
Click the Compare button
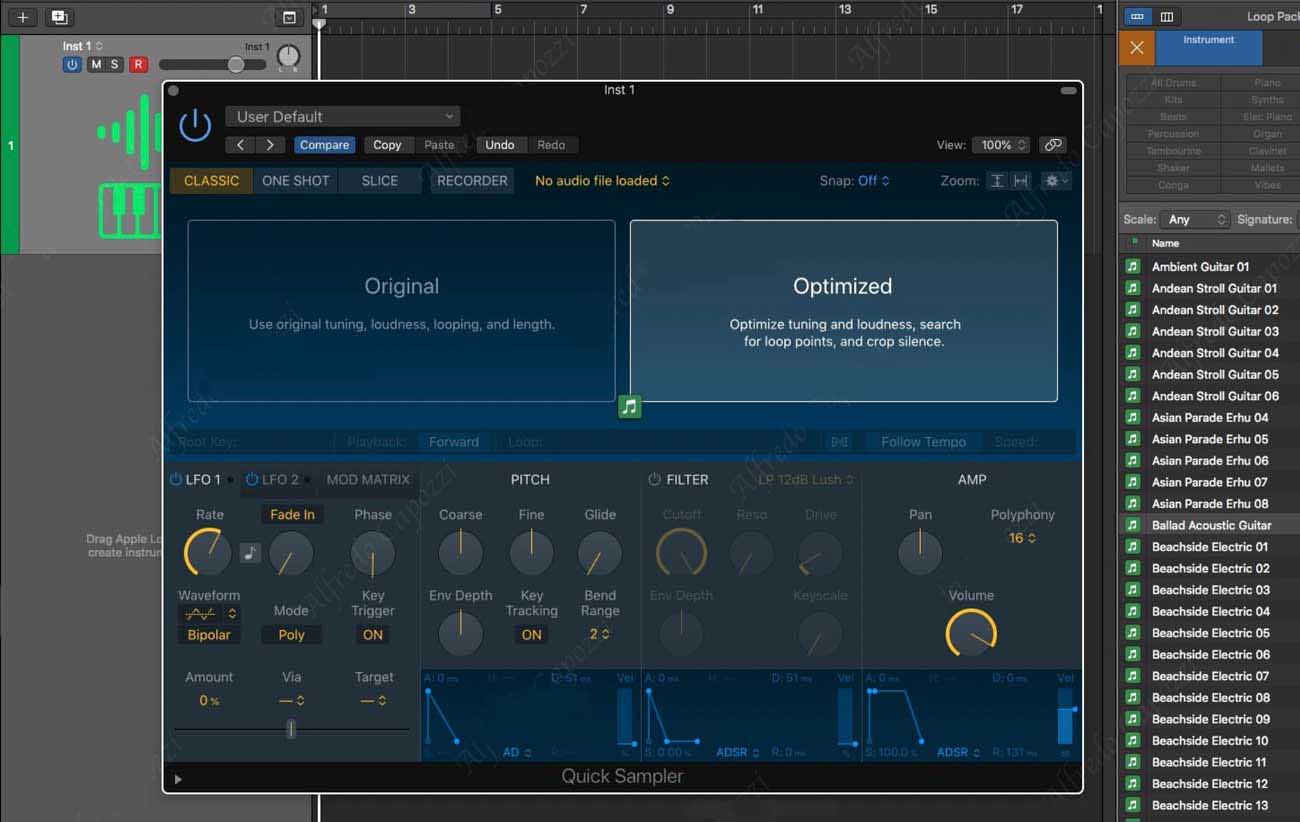click(x=324, y=145)
